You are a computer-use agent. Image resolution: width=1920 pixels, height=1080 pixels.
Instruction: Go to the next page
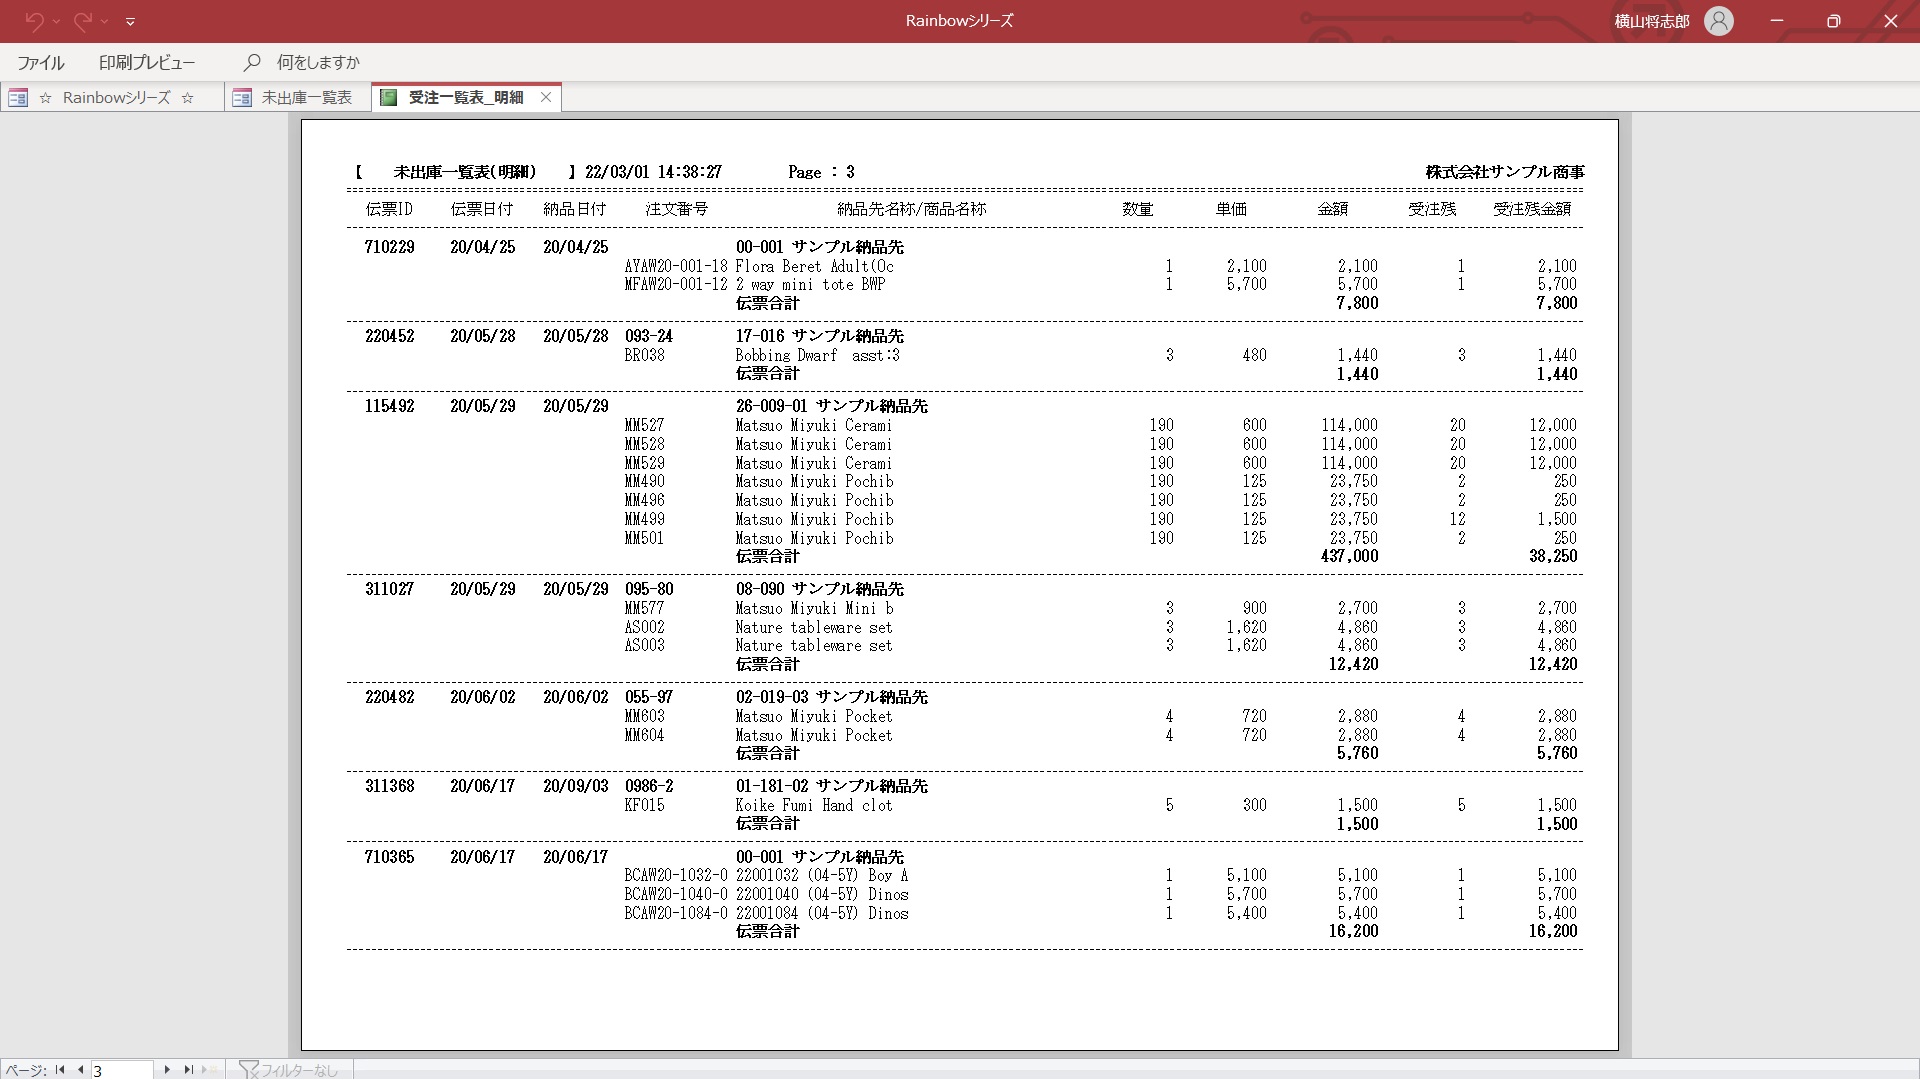click(167, 1070)
